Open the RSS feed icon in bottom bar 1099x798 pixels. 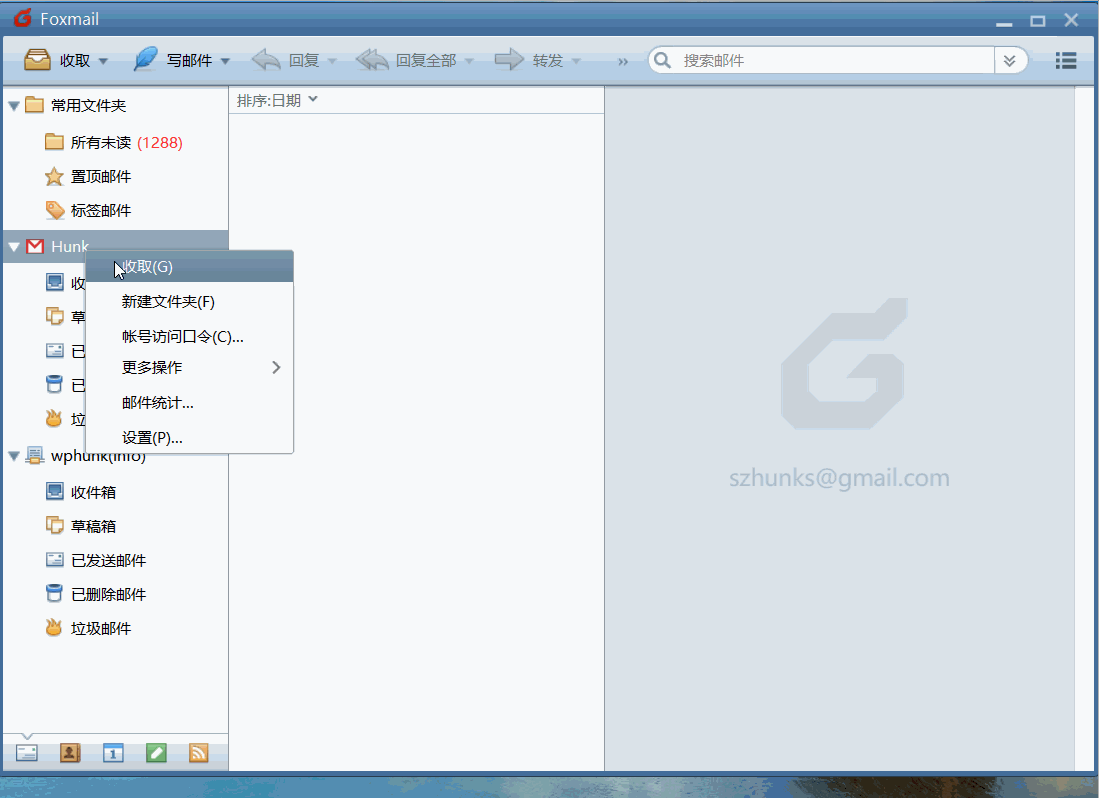point(199,753)
